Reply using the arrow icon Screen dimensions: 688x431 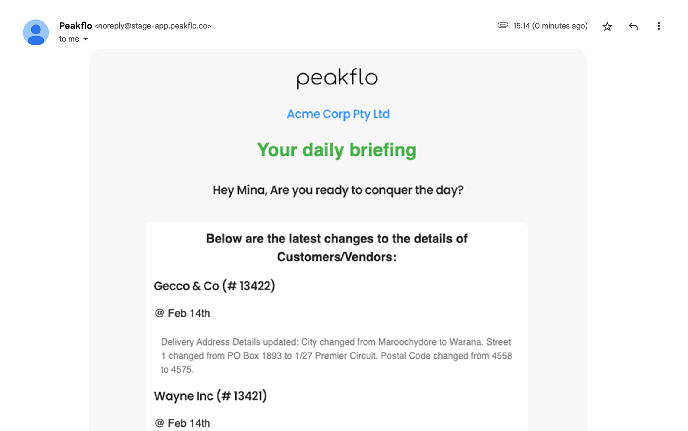633,26
